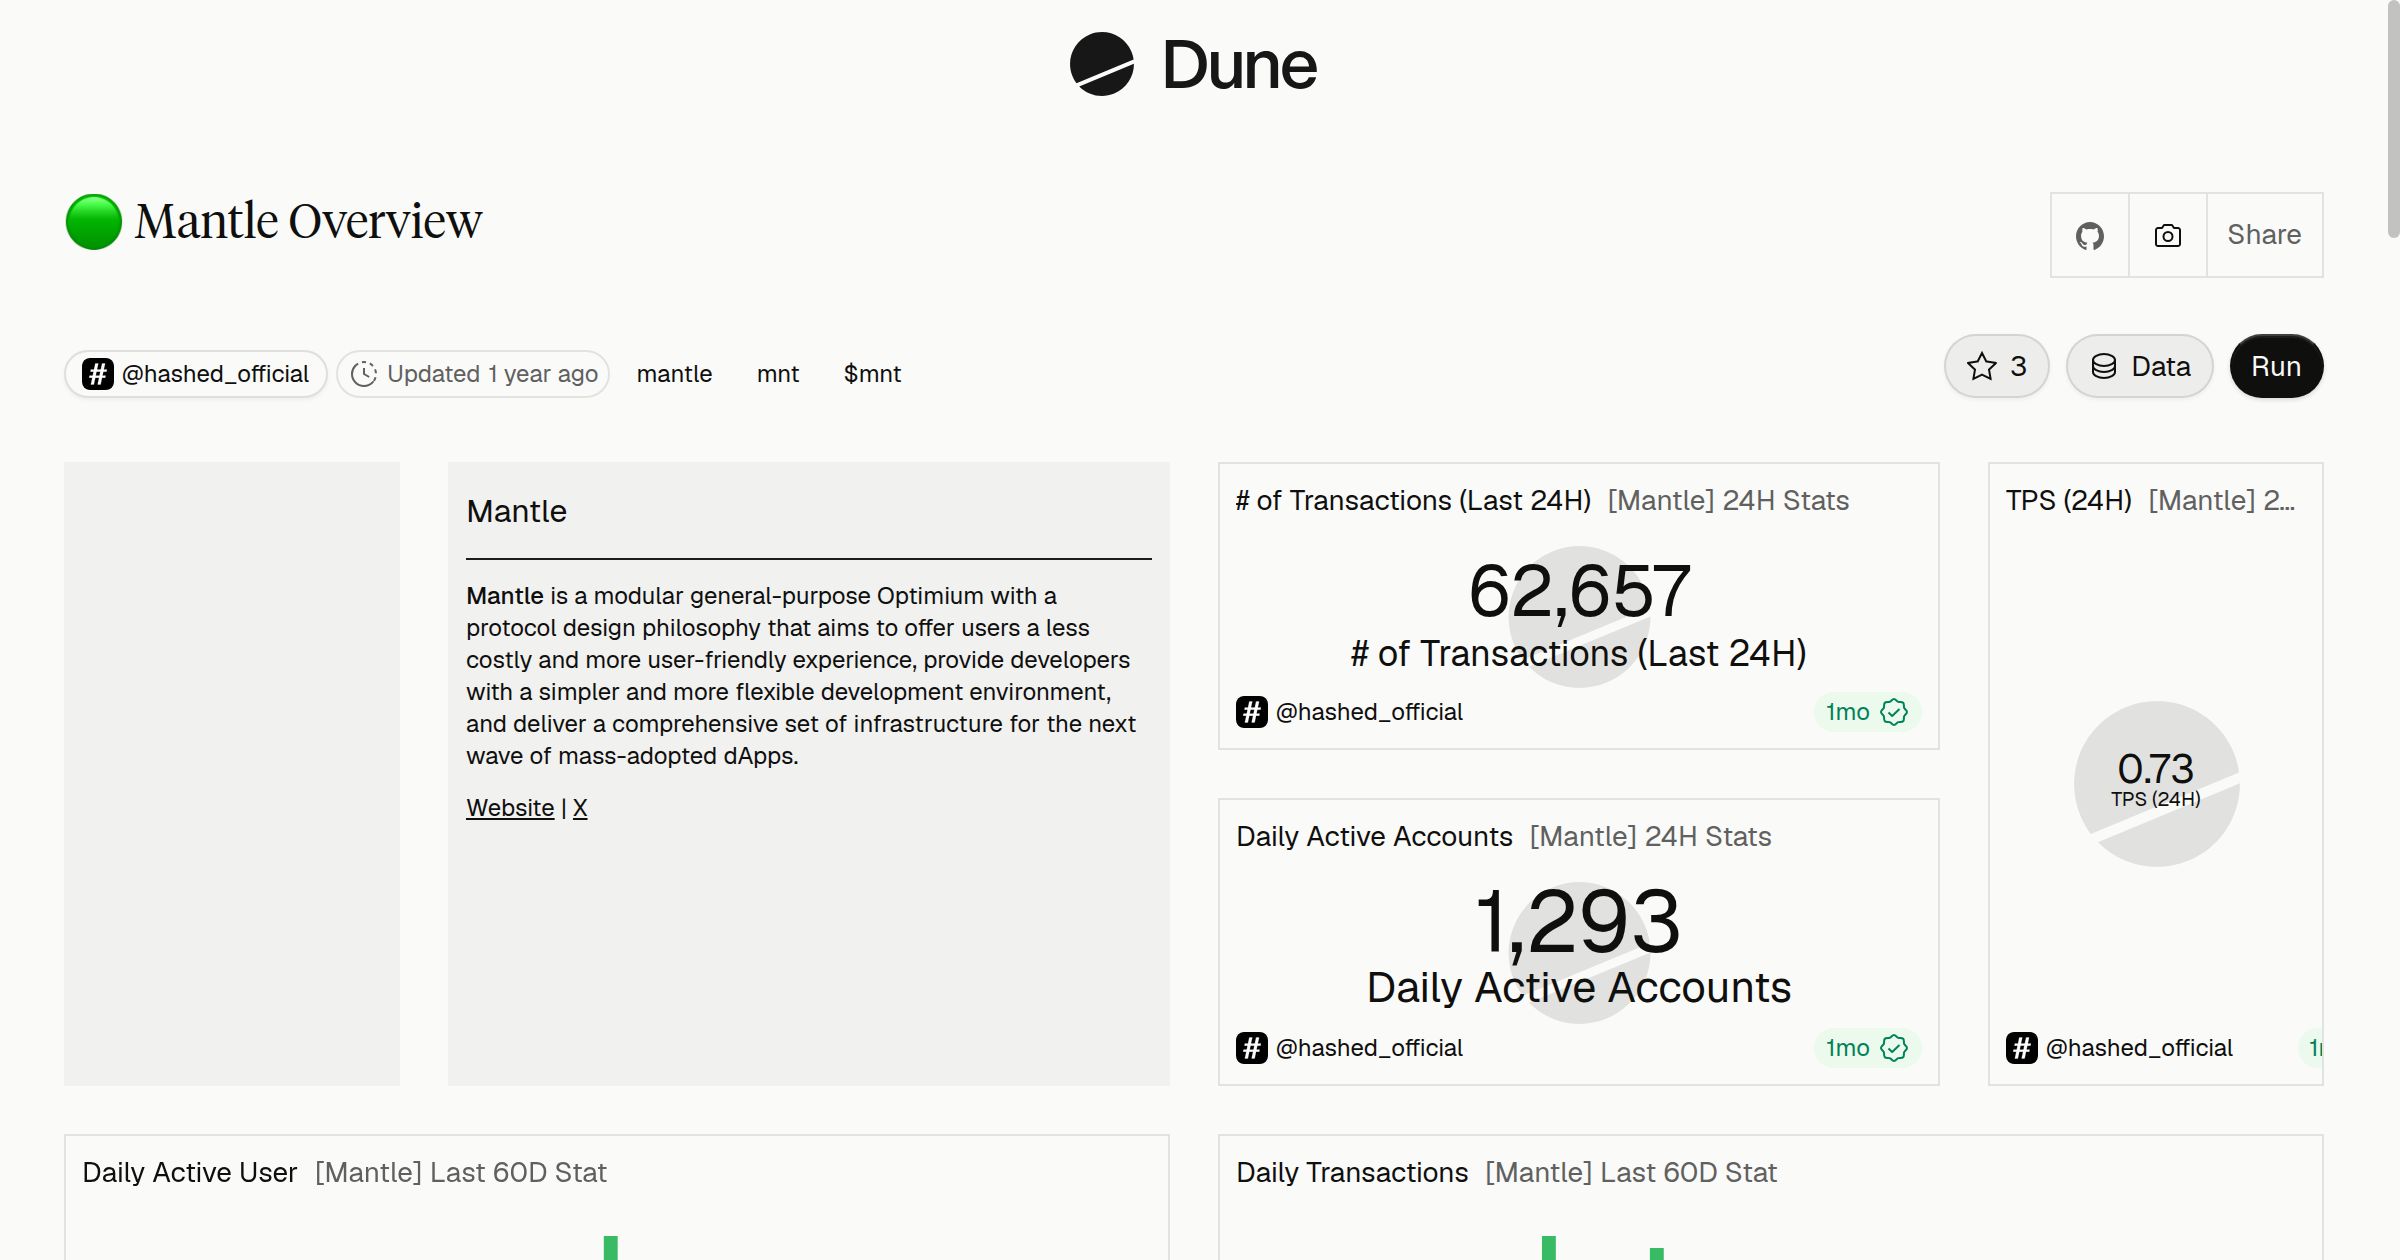The width and height of the screenshot is (2400, 1260).
Task: Open Daily Active Accounts card title
Action: (x=1374, y=836)
